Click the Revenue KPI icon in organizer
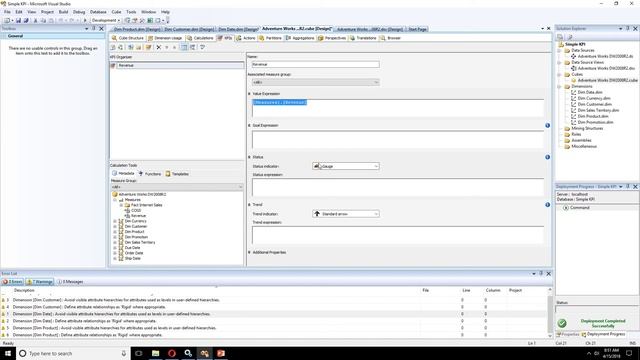The height and width of the screenshot is (360, 640). 113,65
